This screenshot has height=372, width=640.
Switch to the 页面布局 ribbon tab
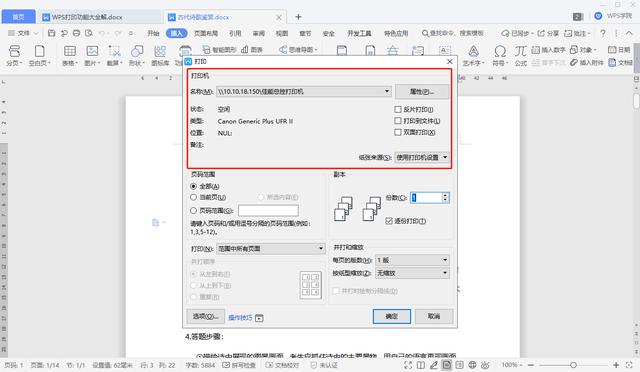coord(206,33)
